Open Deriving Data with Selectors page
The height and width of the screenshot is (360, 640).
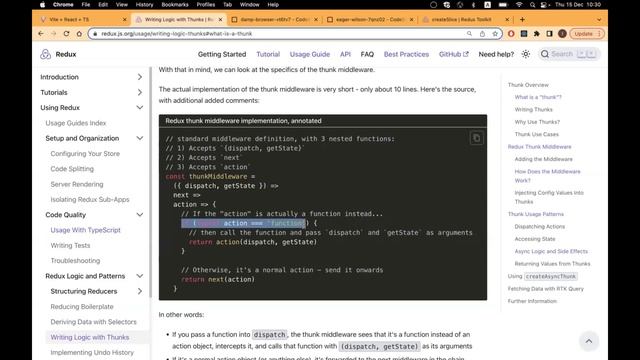[x=93, y=322]
